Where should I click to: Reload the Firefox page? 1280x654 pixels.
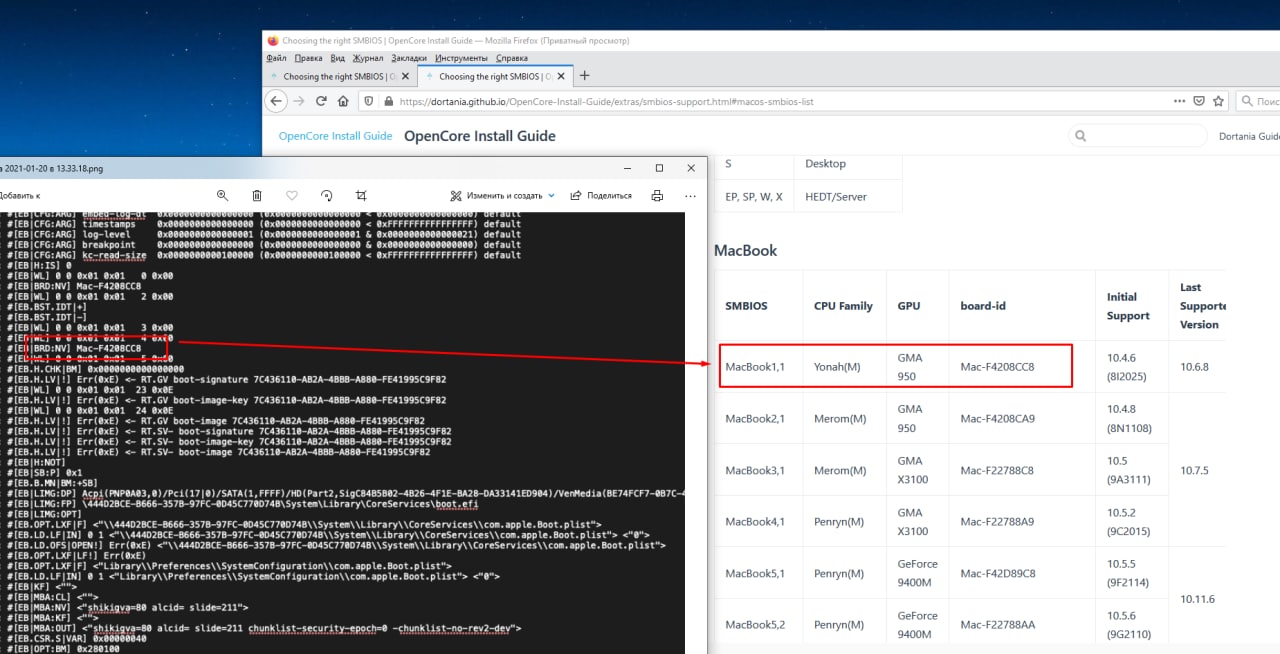[x=321, y=101]
